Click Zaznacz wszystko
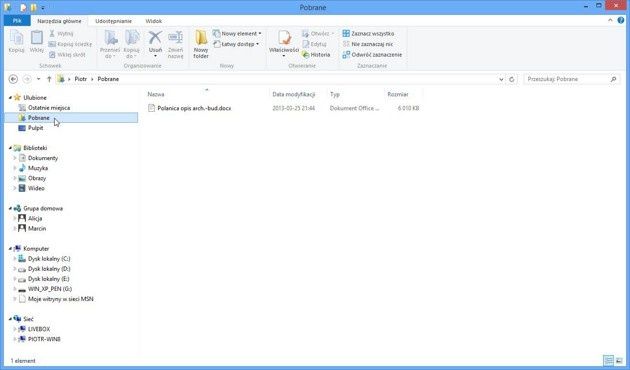 coord(368,34)
